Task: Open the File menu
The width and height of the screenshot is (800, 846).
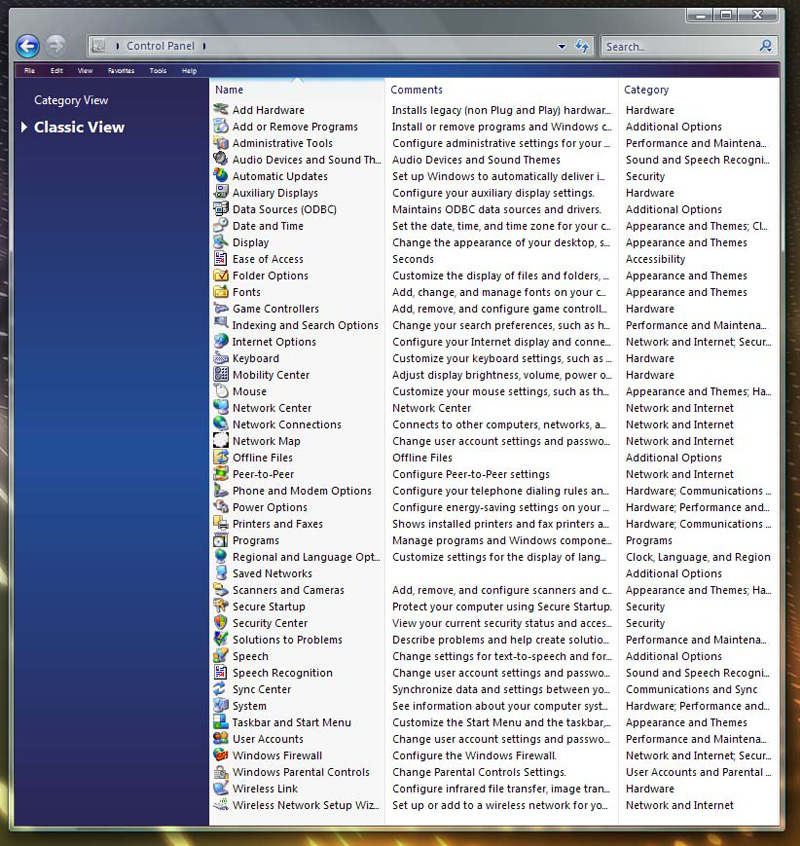Action: 30,71
